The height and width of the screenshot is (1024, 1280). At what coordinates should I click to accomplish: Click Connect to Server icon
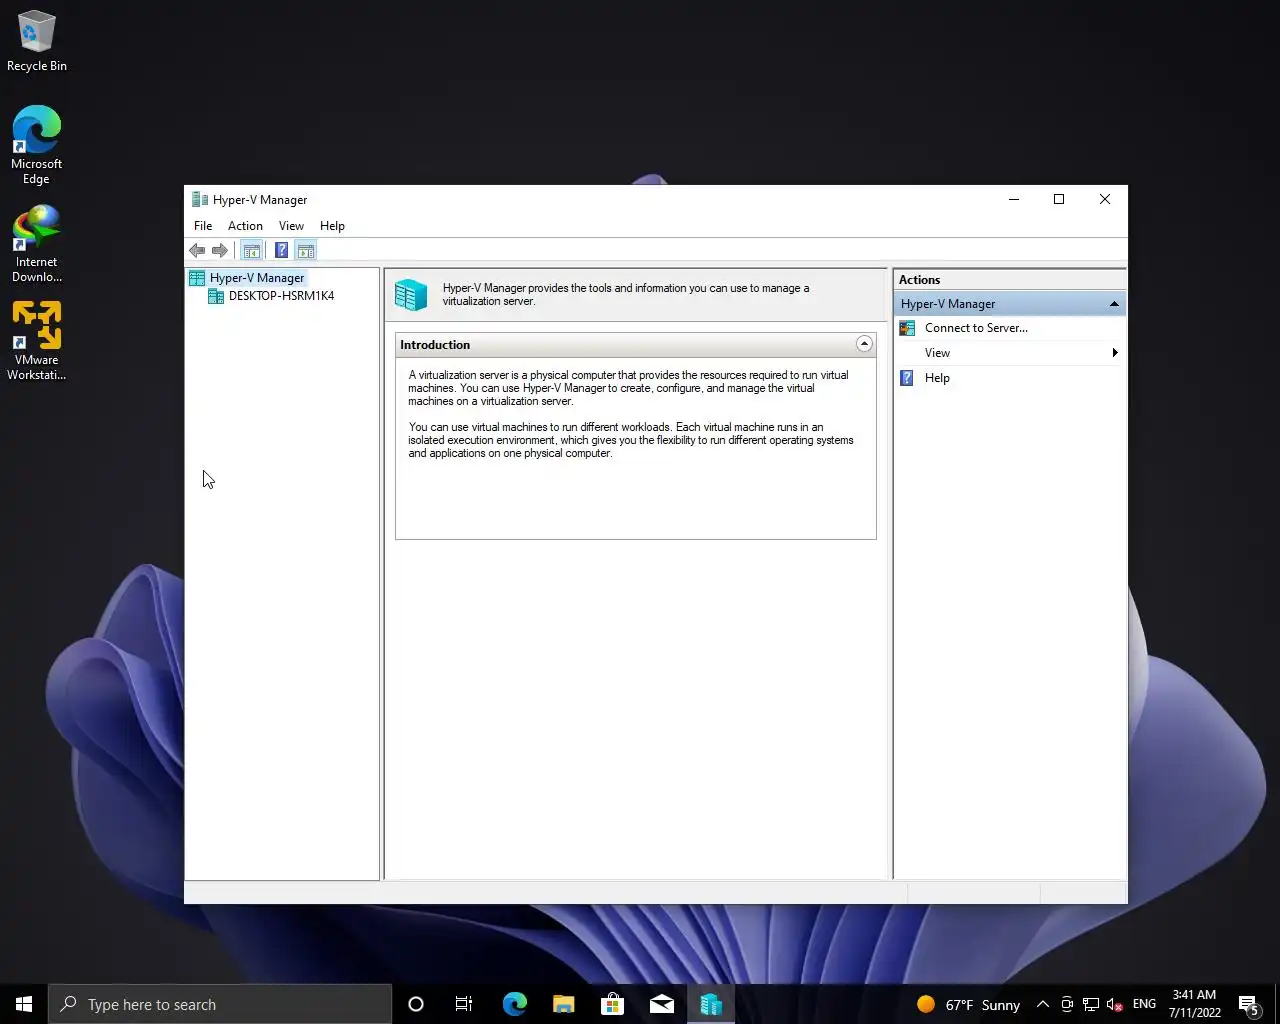pos(907,328)
